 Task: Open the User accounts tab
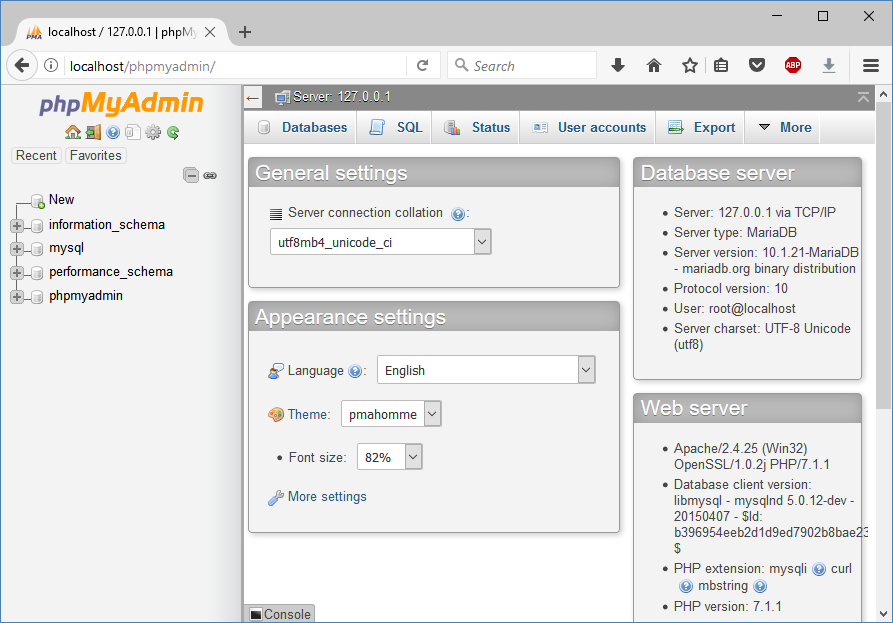pyautogui.click(x=589, y=128)
